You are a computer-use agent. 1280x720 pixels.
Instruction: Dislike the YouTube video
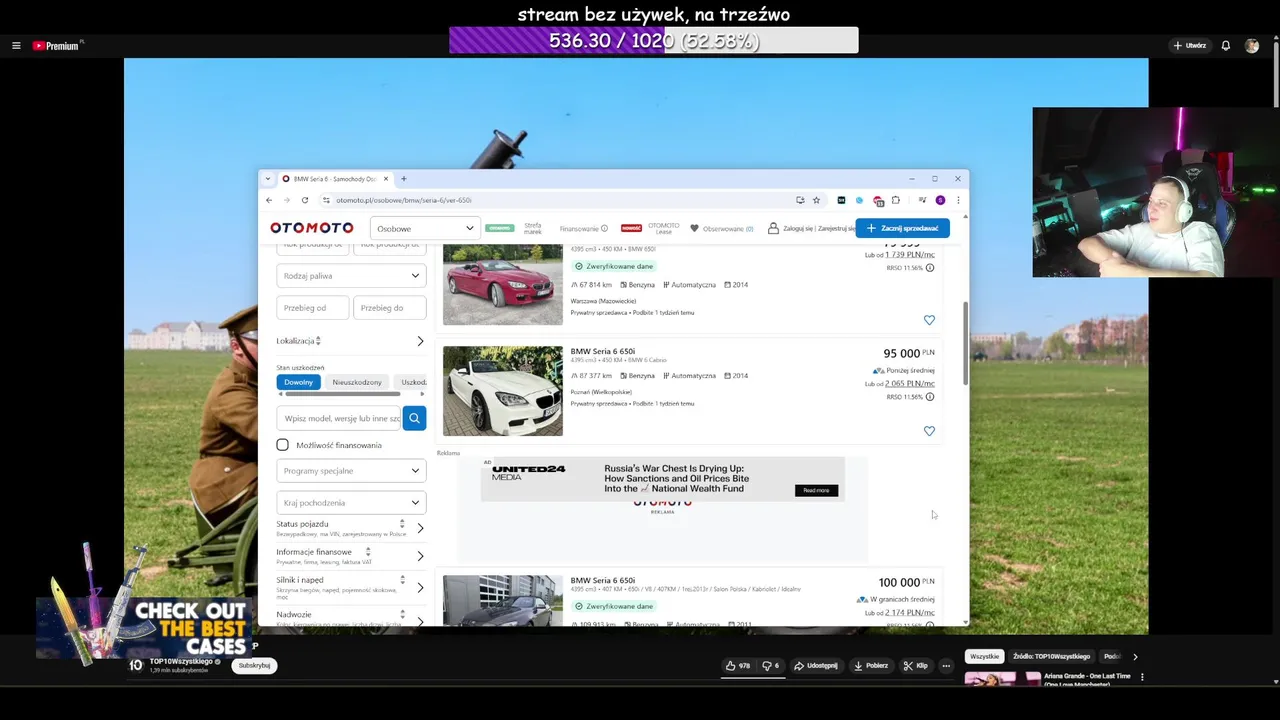(x=770, y=666)
